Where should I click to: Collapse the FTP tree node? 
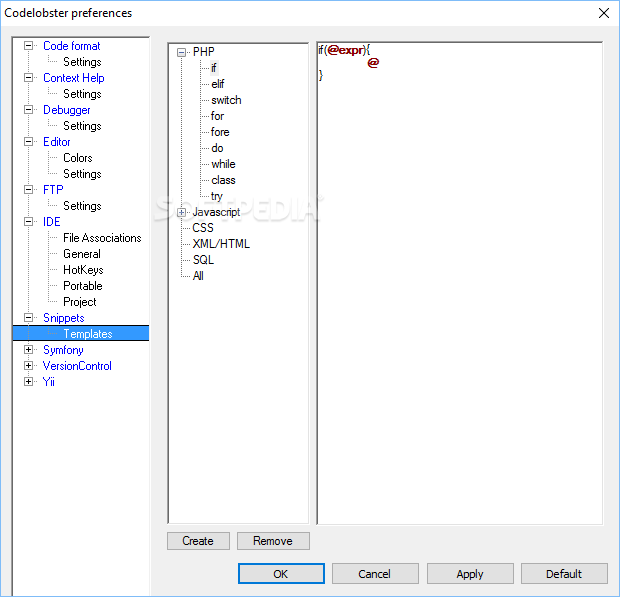[x=28, y=190]
